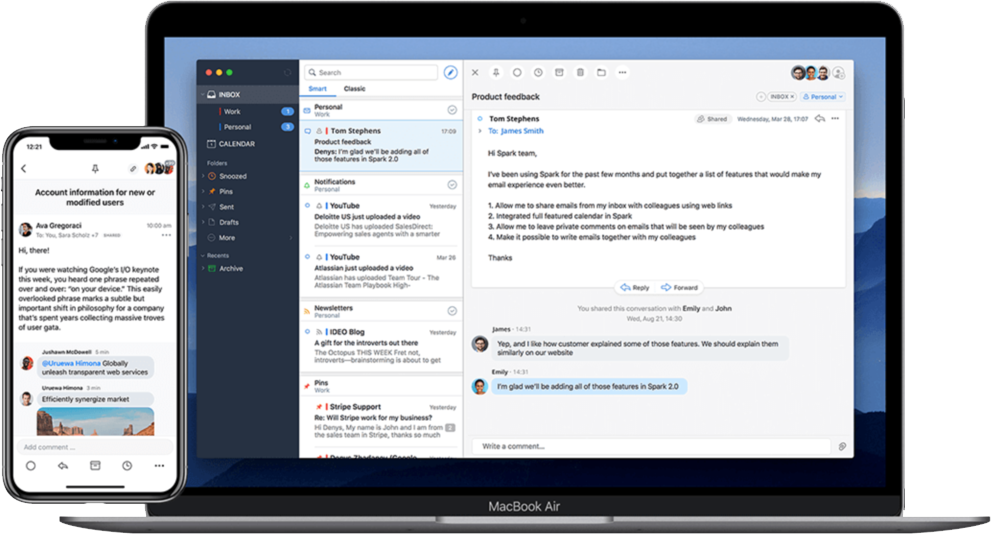Mark the email as unread with the toolbar circle icon

click(517, 73)
